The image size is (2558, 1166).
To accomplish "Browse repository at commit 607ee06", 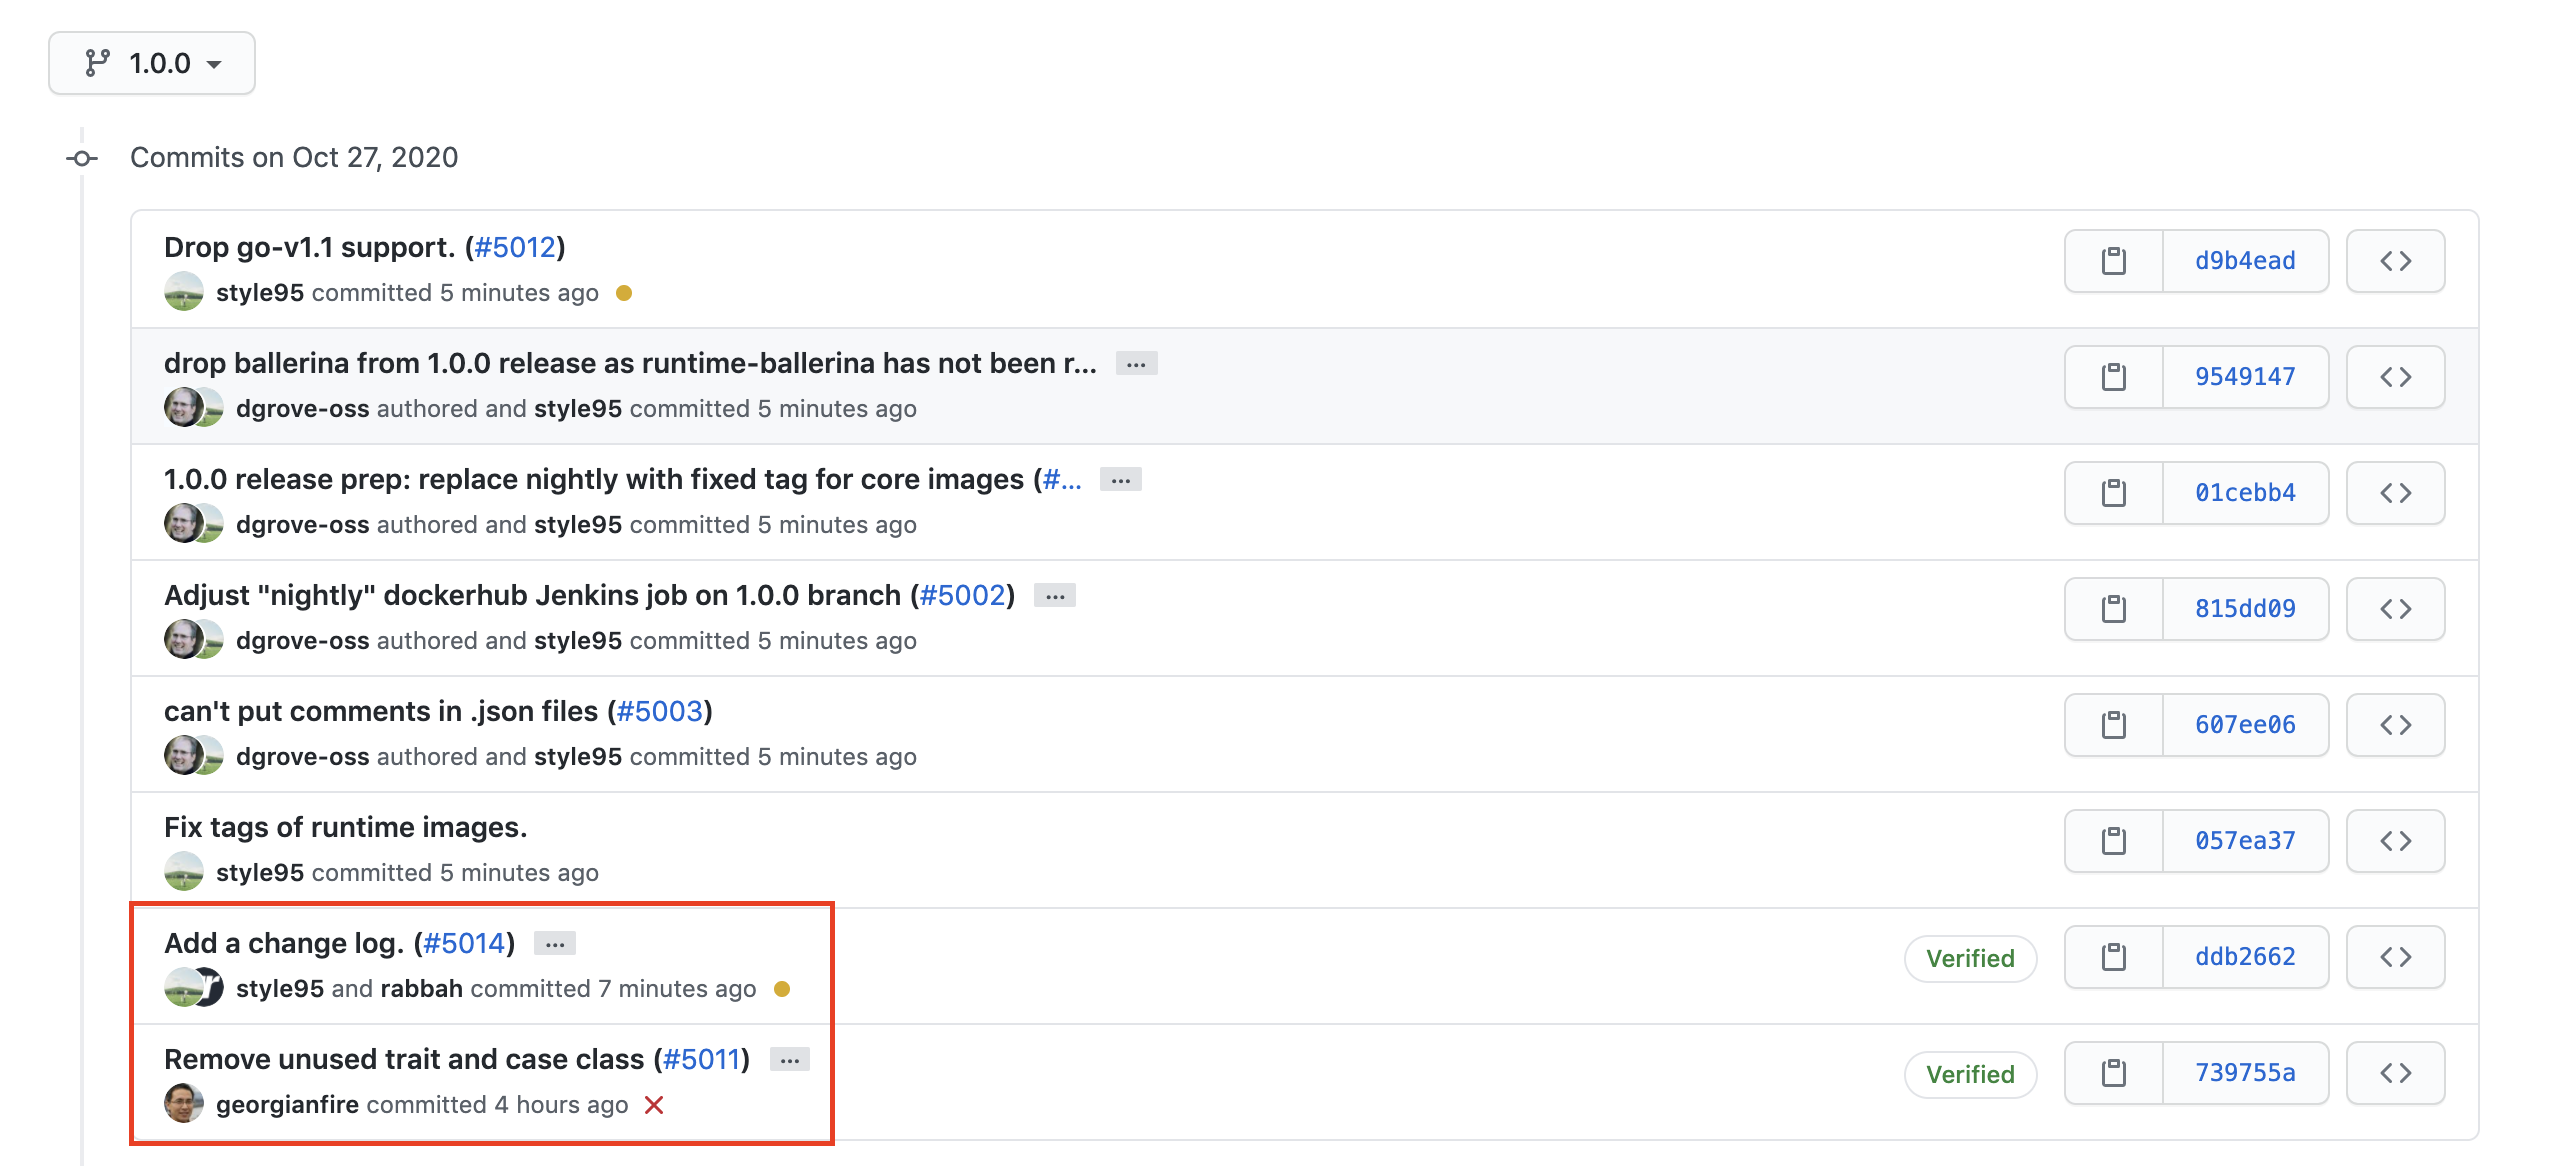I will click(x=2395, y=725).
